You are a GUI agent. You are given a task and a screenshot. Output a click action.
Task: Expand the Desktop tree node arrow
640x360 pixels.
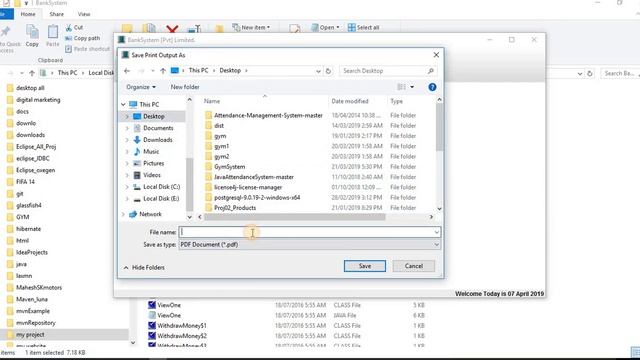(127, 116)
